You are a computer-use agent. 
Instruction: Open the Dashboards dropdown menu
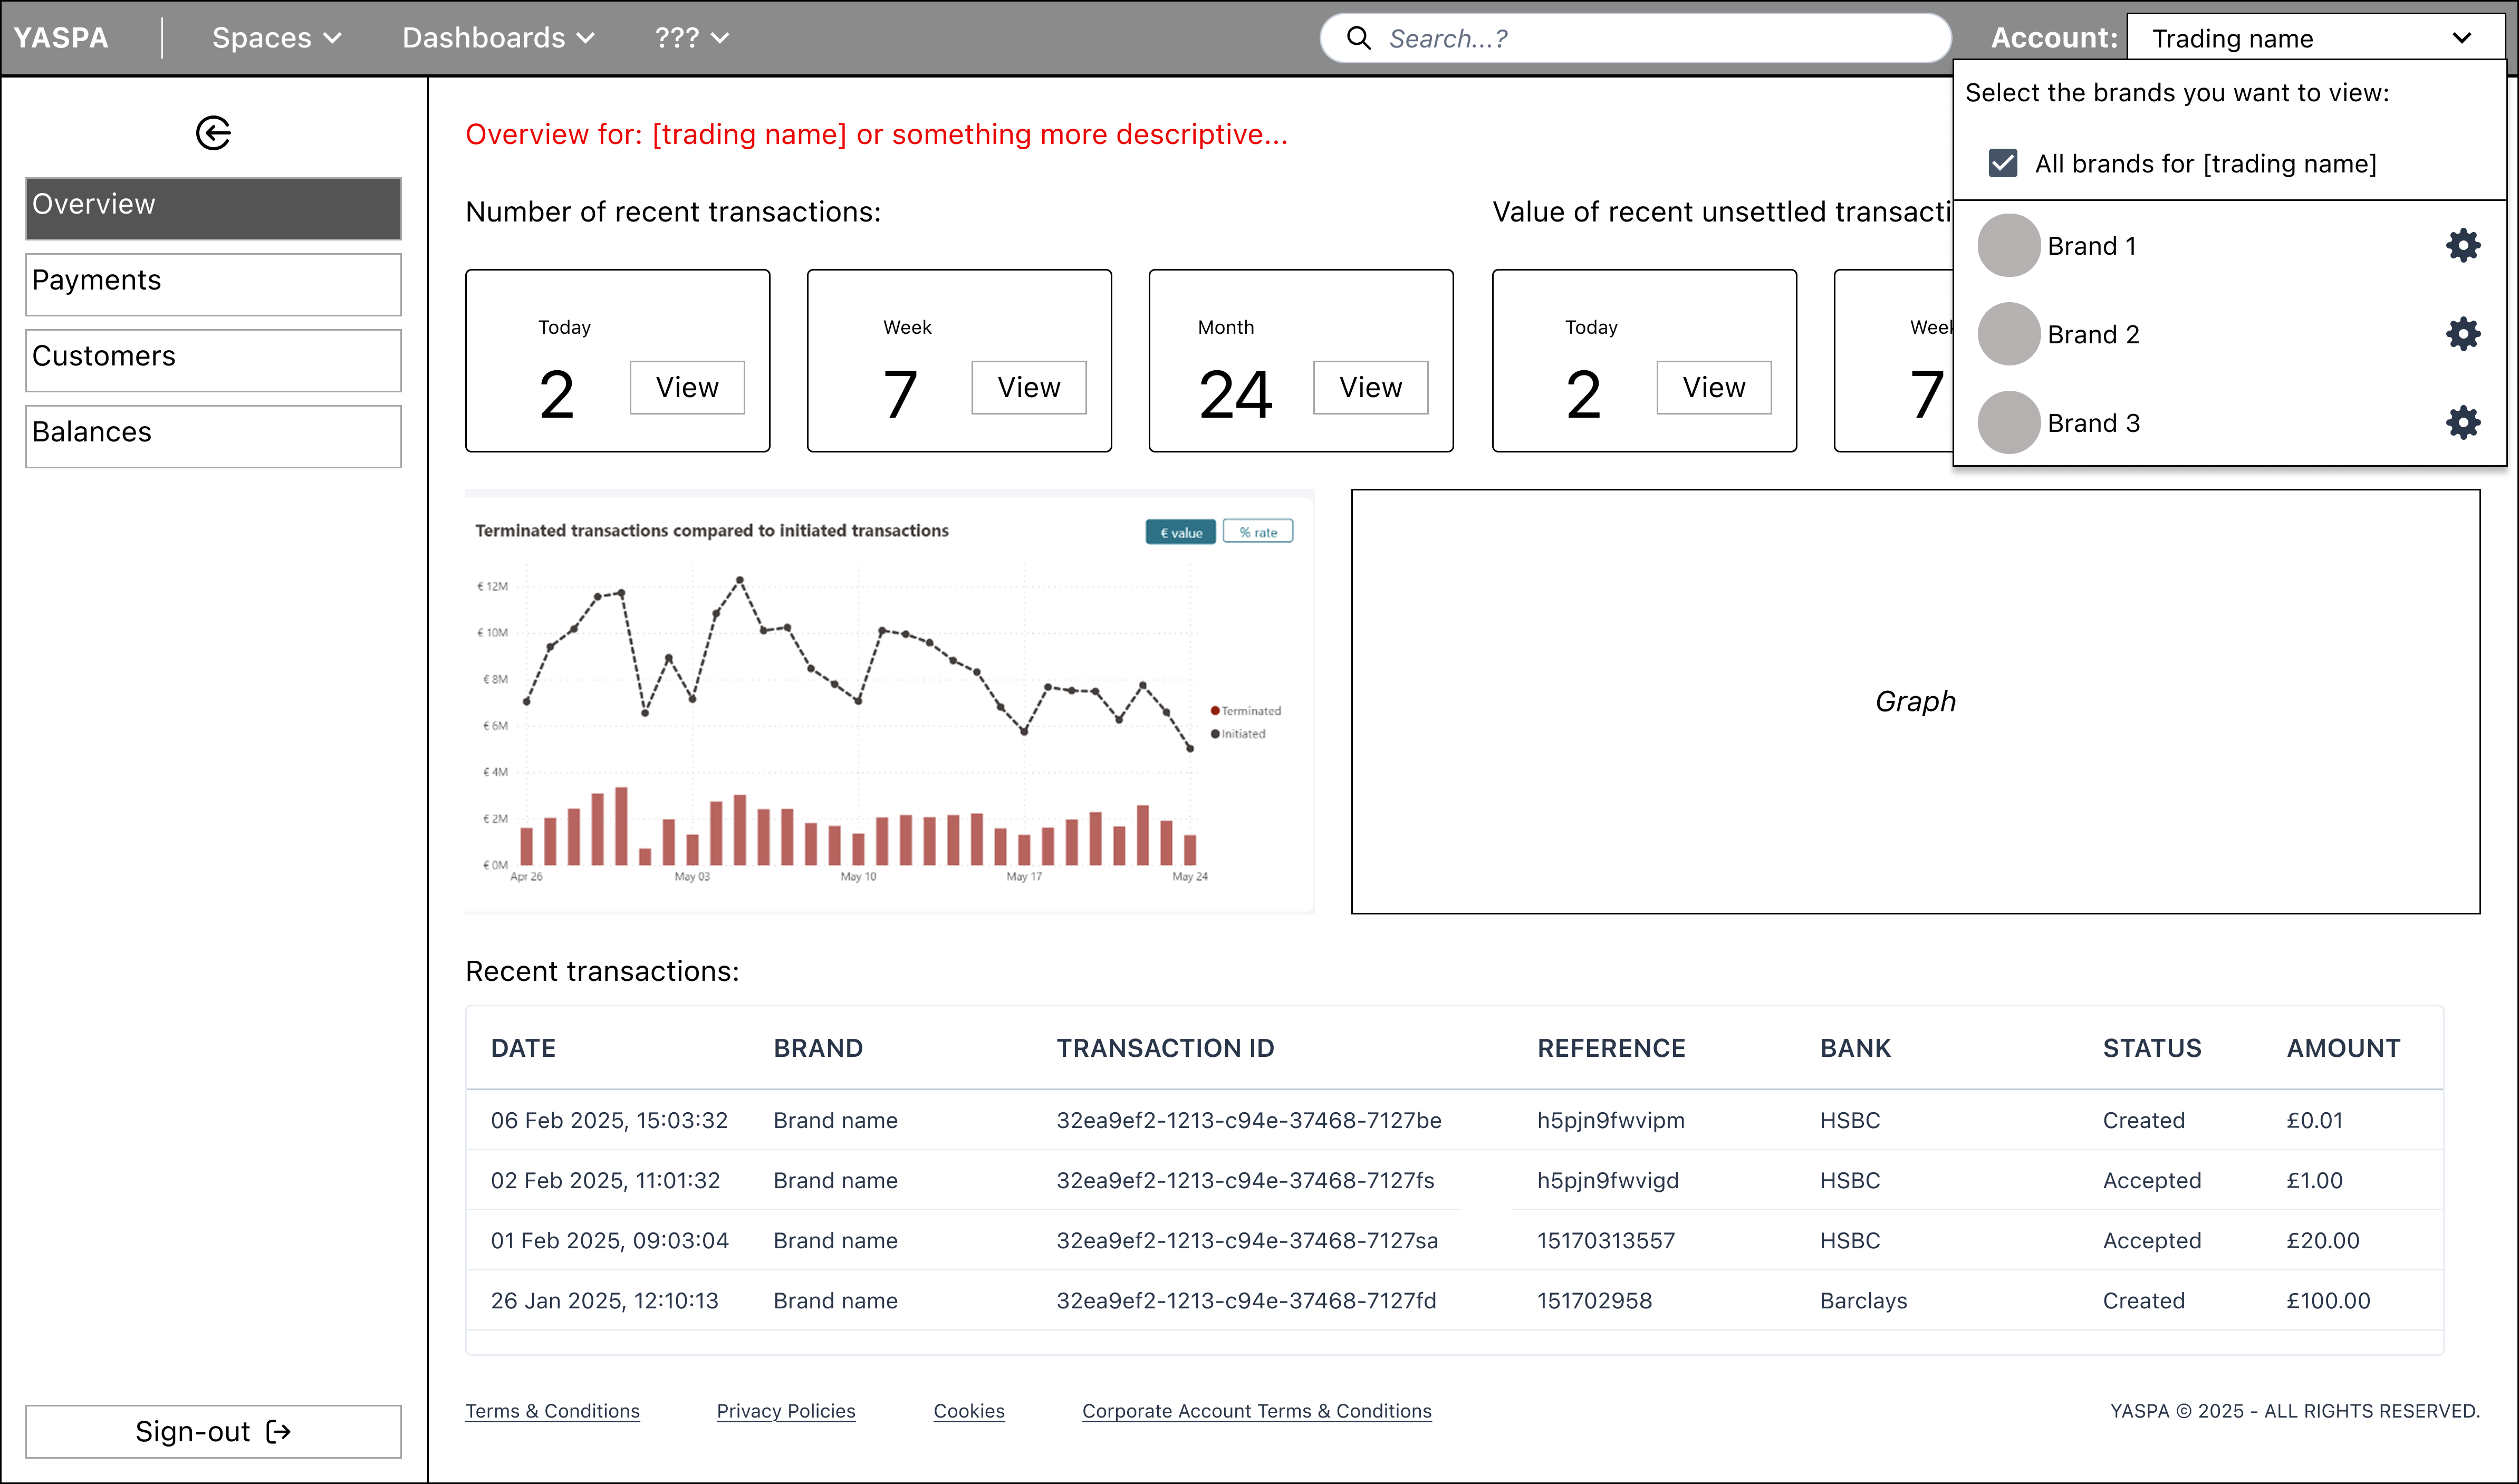(x=498, y=38)
